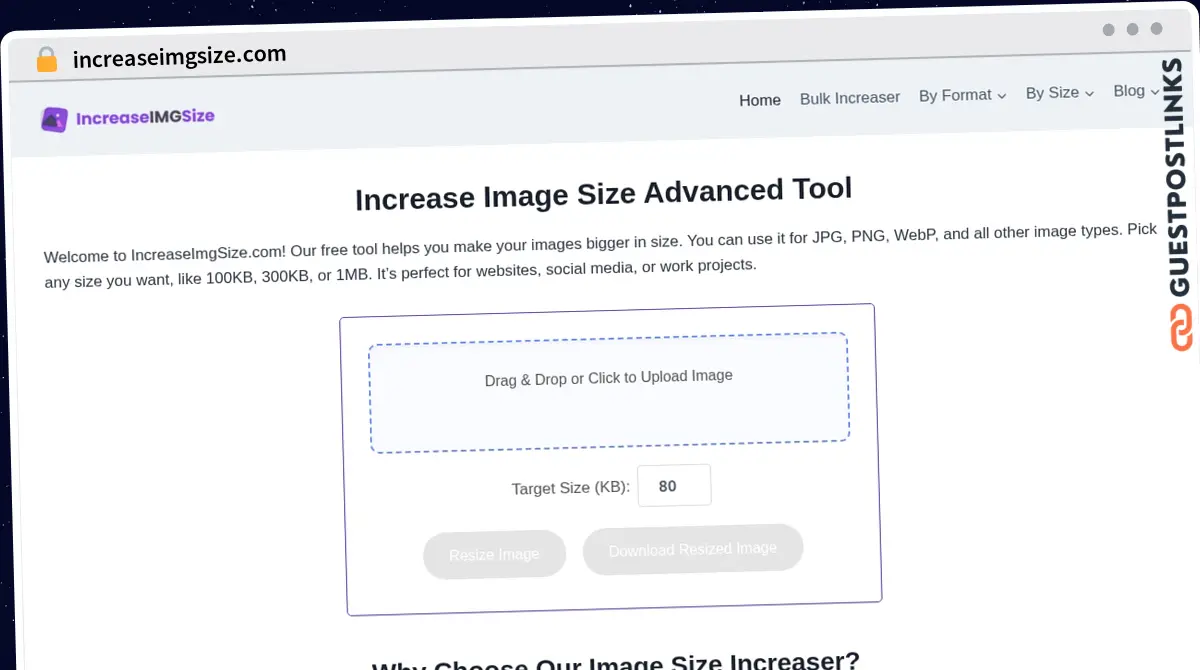Click the IncreaseIMGSize logo icon
The width and height of the screenshot is (1200, 670).
click(x=54, y=120)
